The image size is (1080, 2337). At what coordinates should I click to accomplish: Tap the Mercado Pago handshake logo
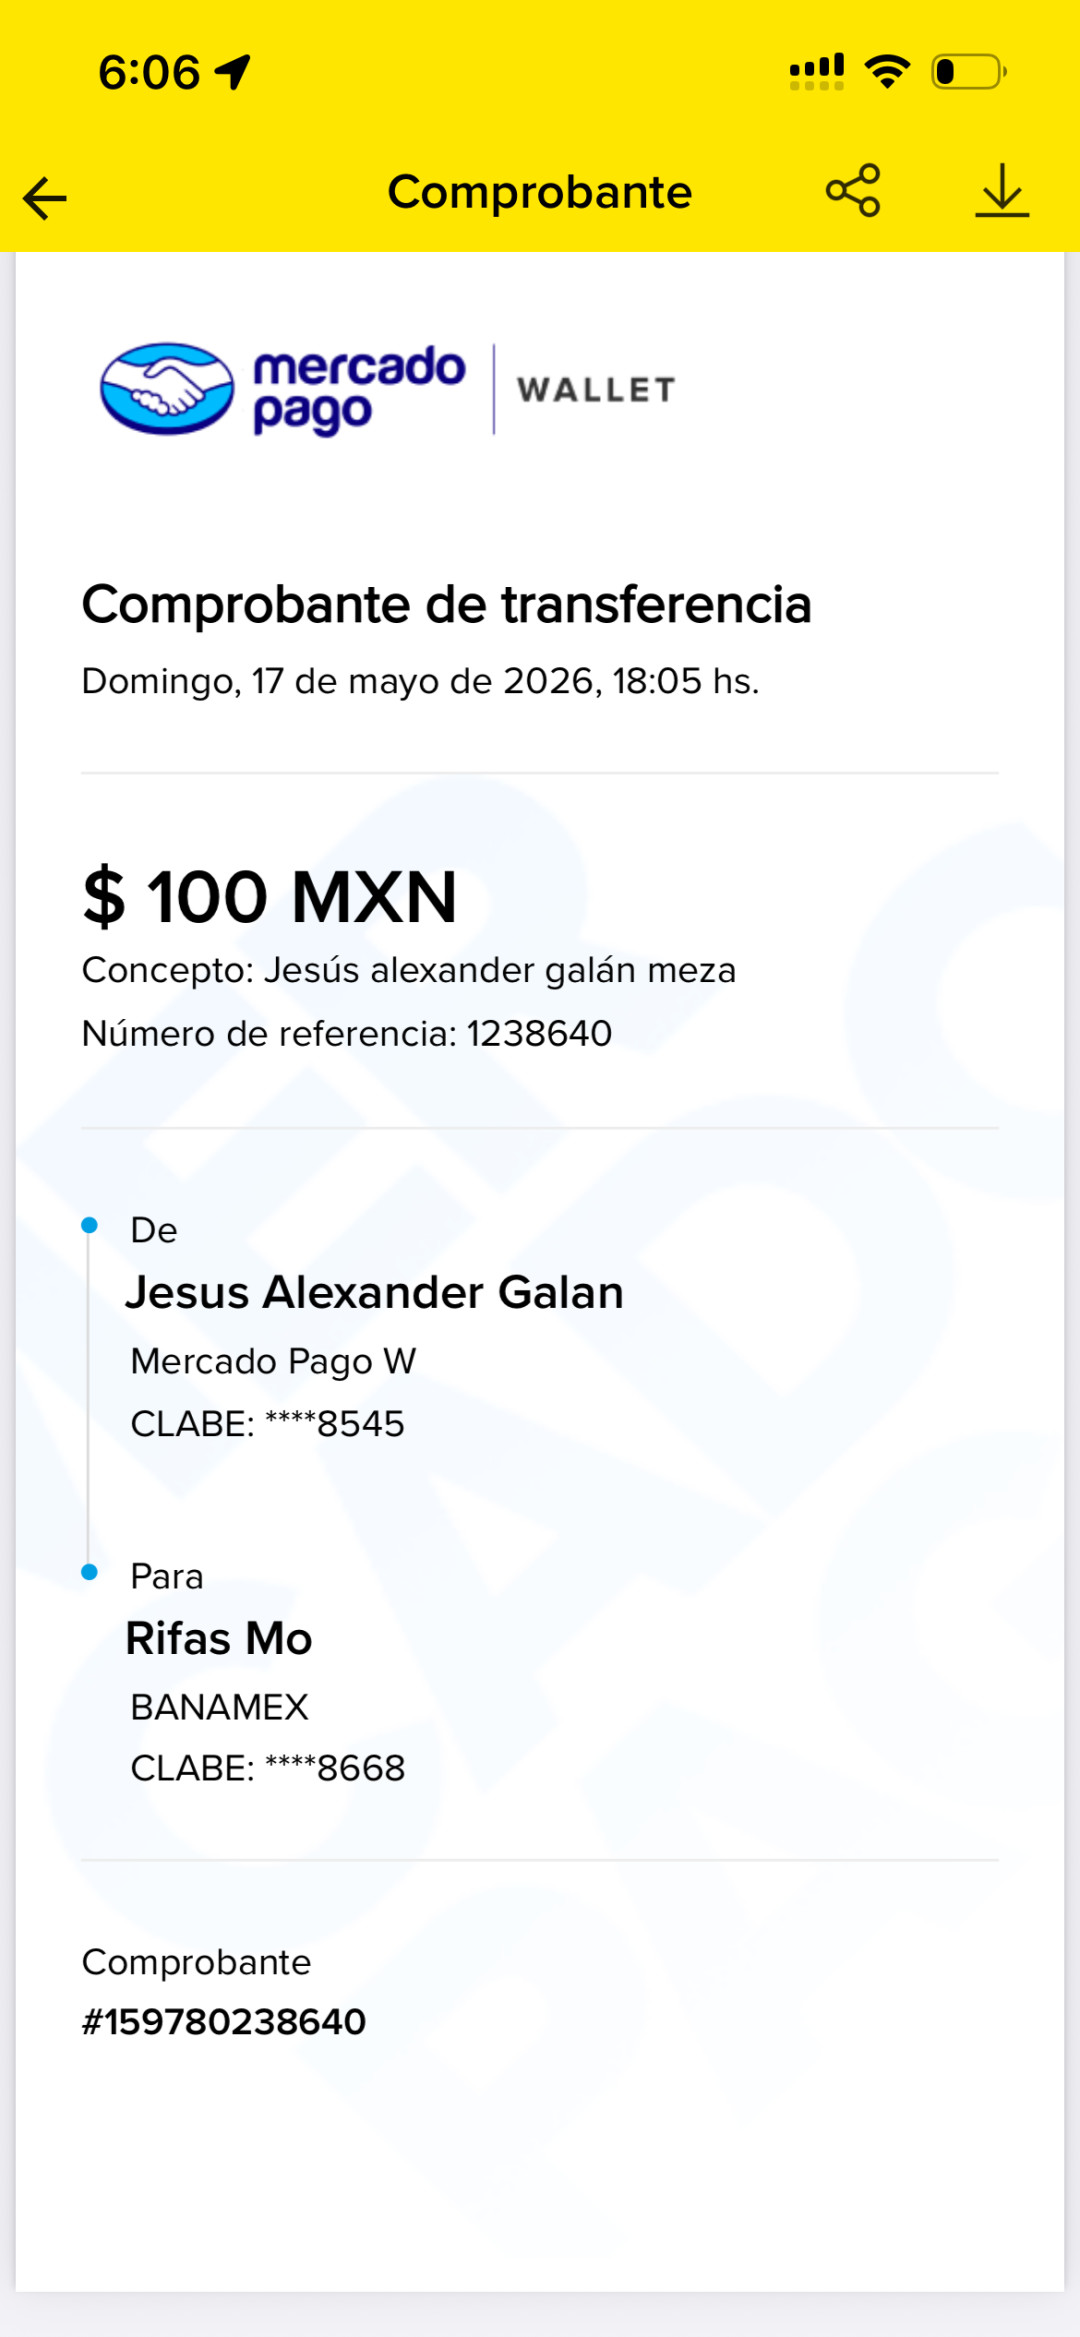point(167,388)
